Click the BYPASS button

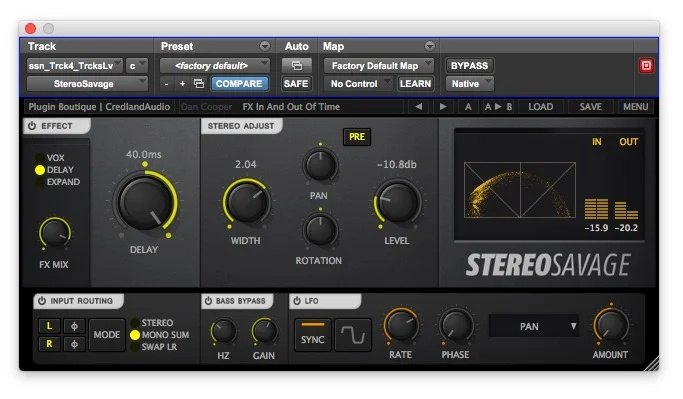point(469,66)
